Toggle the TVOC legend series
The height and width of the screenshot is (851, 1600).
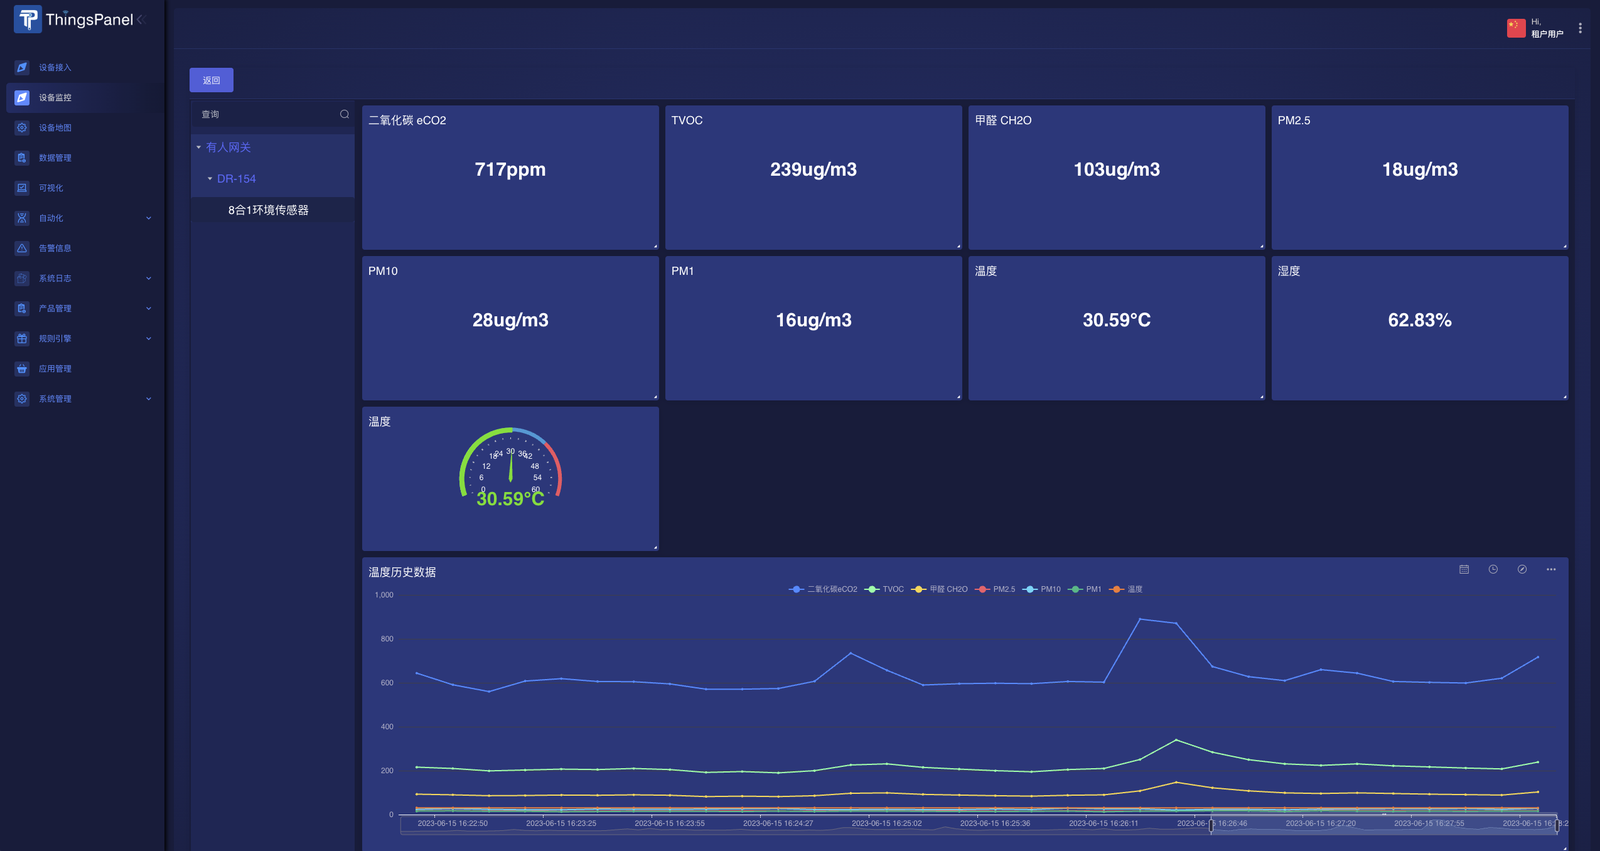click(885, 589)
